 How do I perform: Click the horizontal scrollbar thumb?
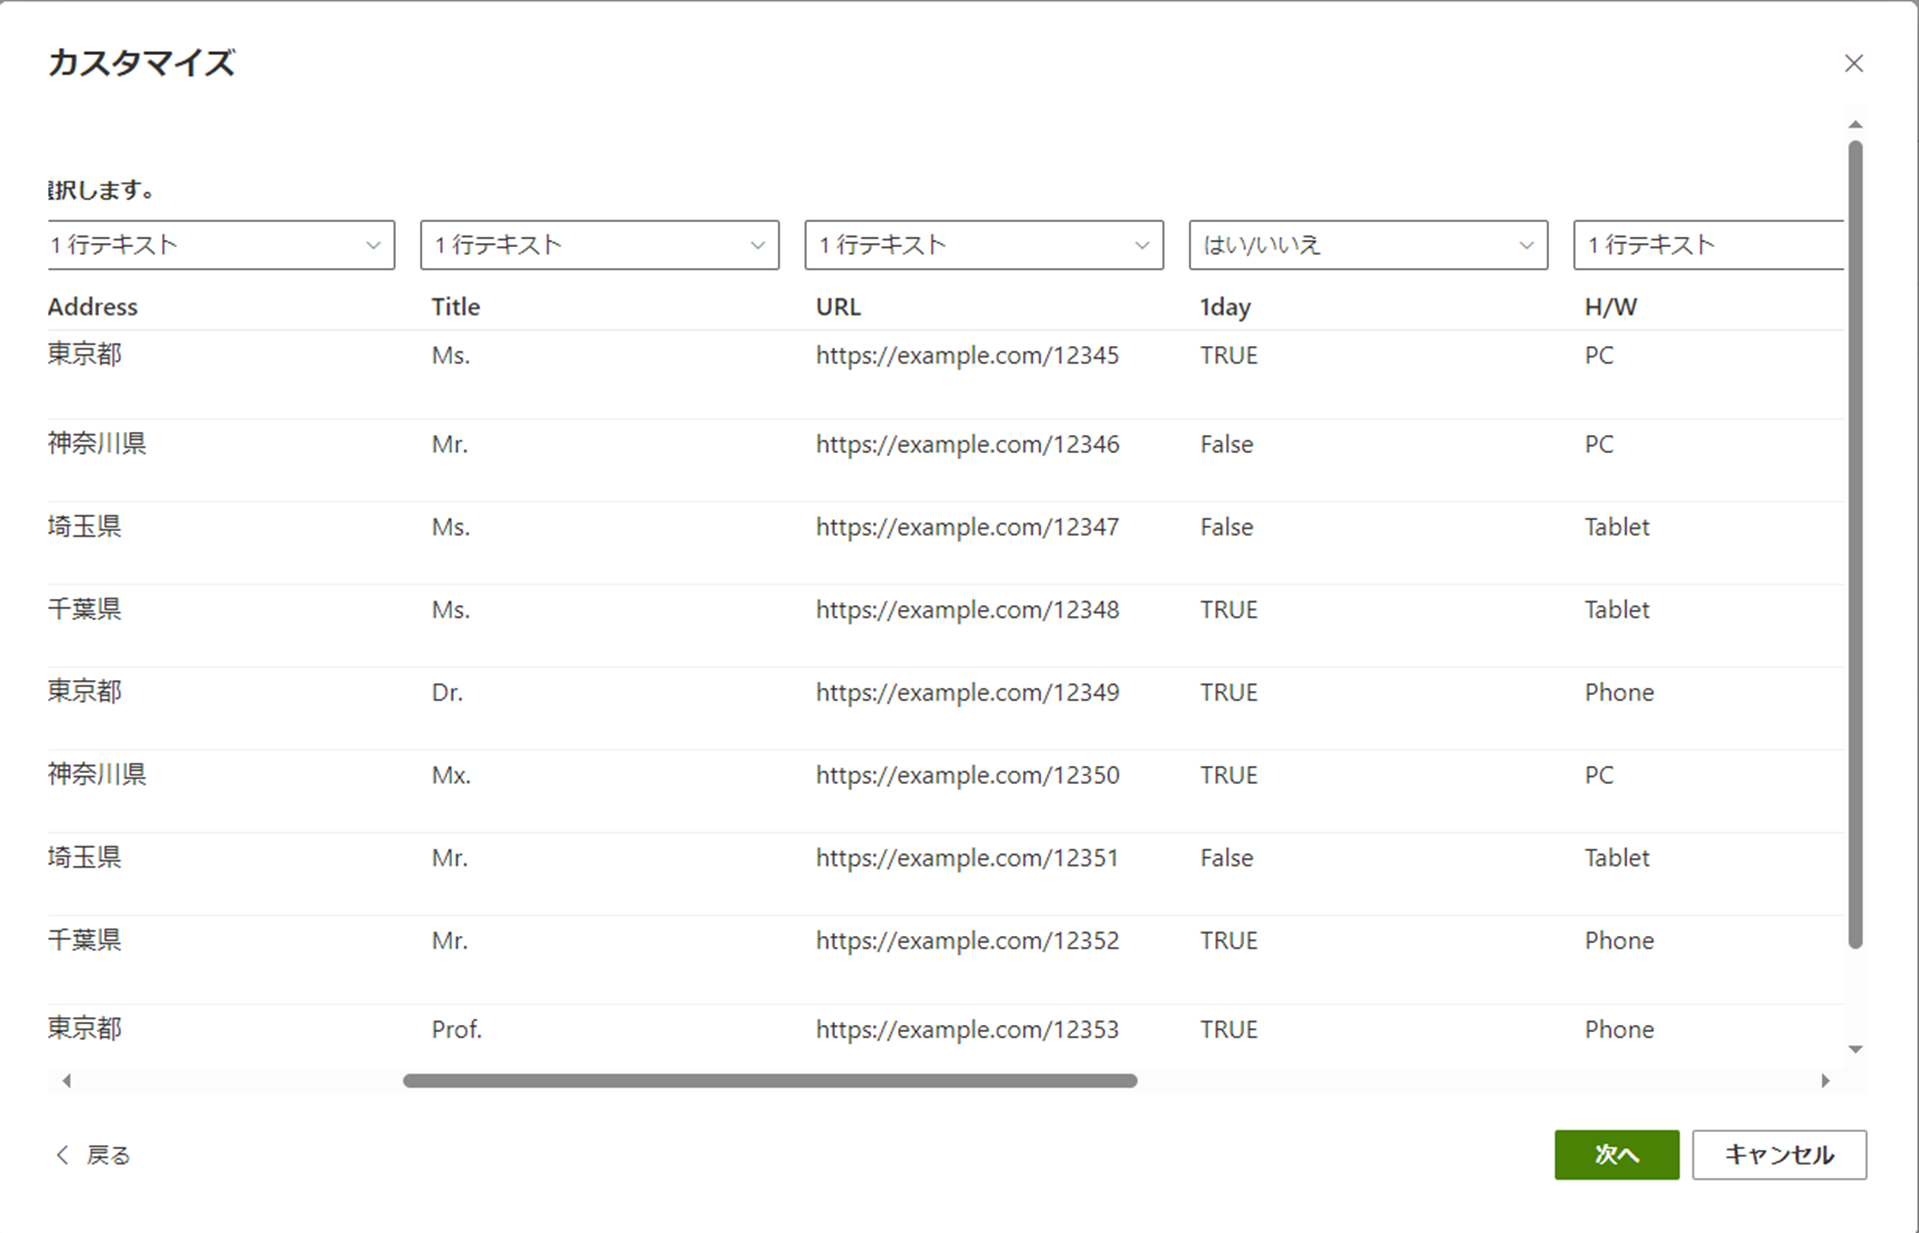(x=770, y=1080)
